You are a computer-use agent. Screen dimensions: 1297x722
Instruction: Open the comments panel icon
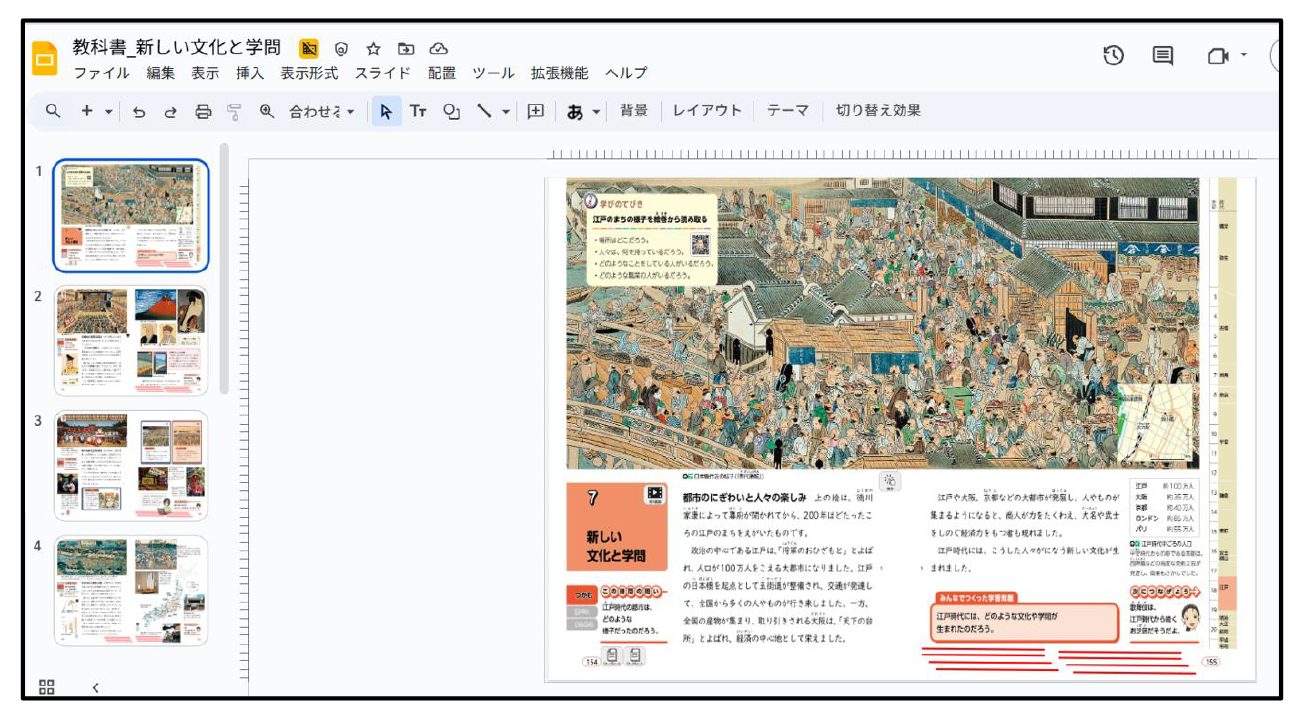point(1163,57)
